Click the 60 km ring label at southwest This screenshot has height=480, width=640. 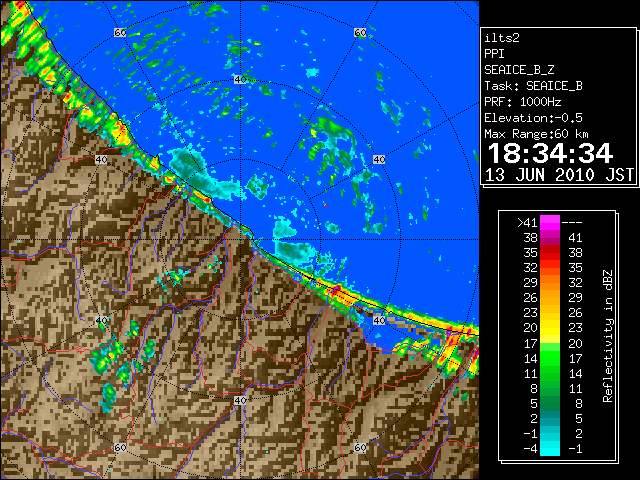coord(120,447)
